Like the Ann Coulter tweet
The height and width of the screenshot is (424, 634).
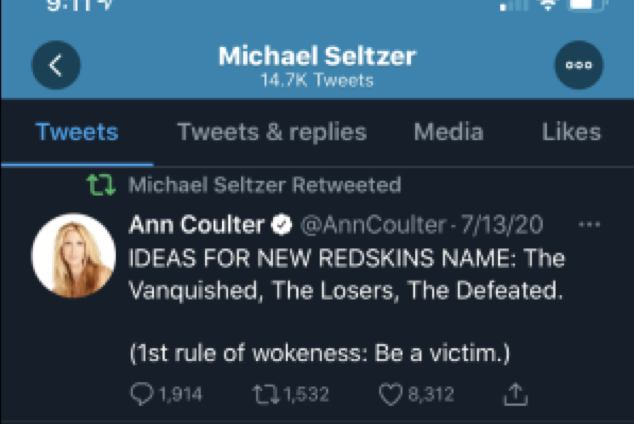[x=390, y=395]
